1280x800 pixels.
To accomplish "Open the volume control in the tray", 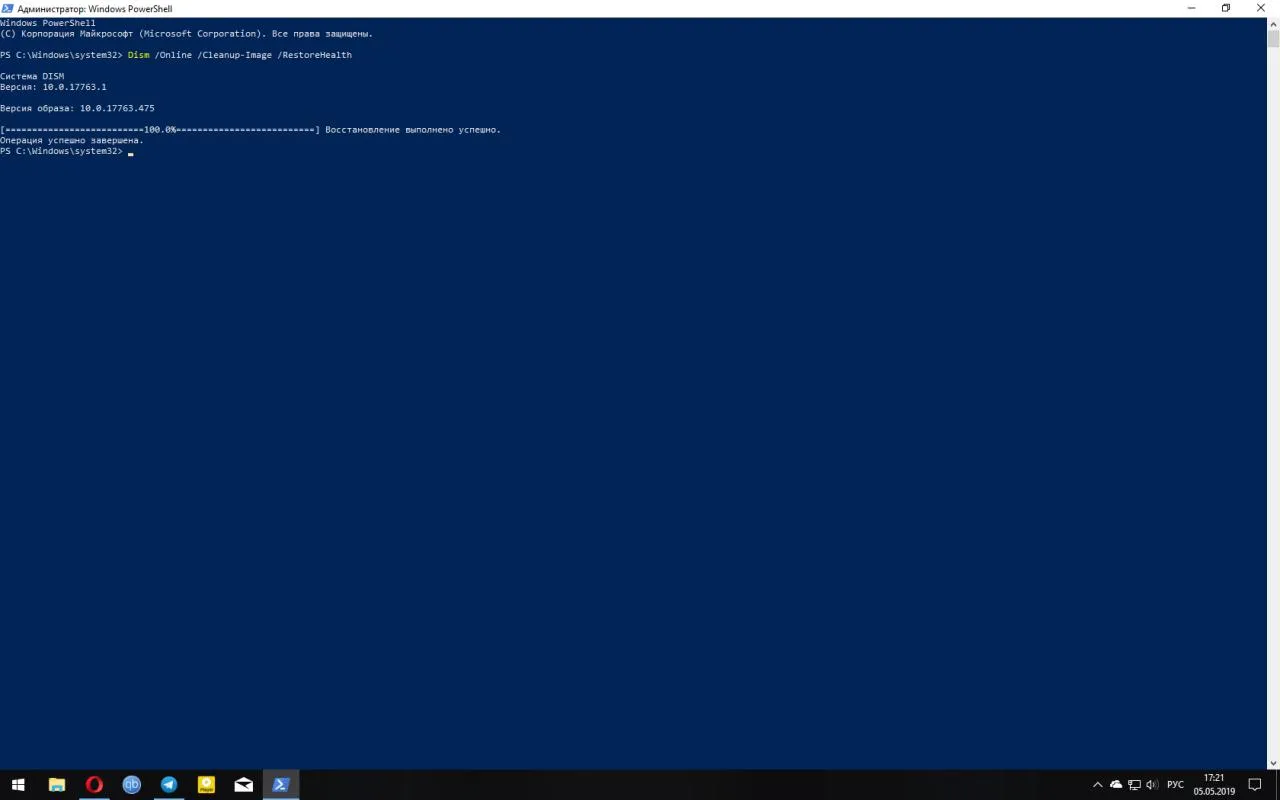I will [x=1152, y=785].
